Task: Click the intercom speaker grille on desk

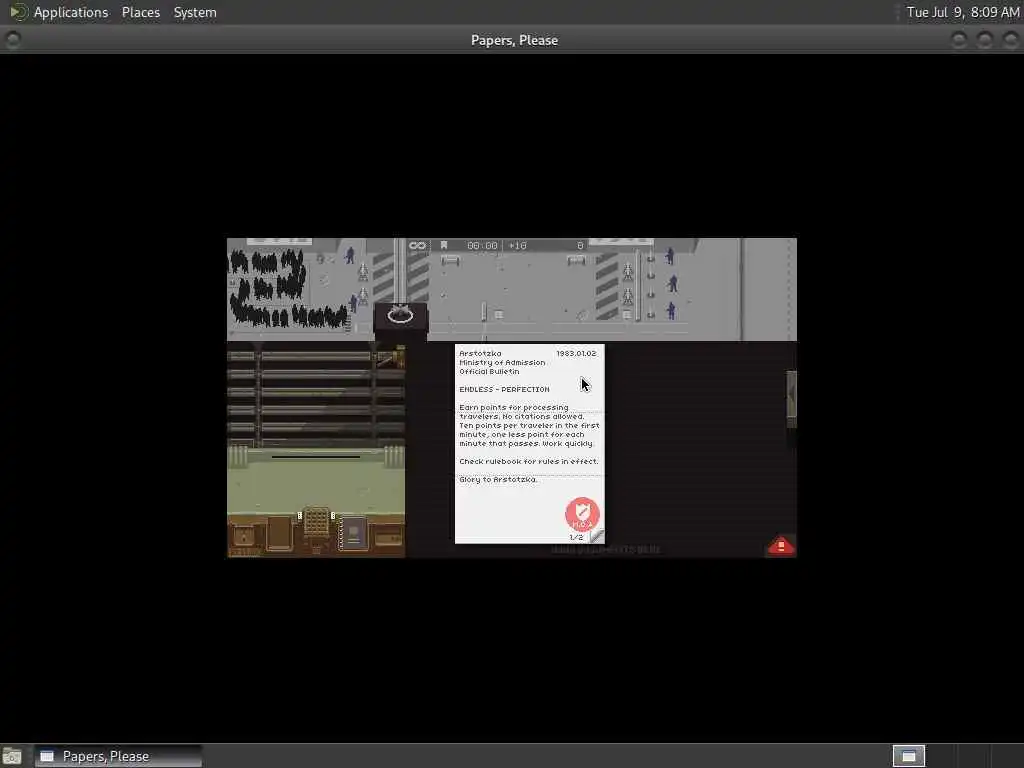Action: pyautogui.click(x=317, y=523)
